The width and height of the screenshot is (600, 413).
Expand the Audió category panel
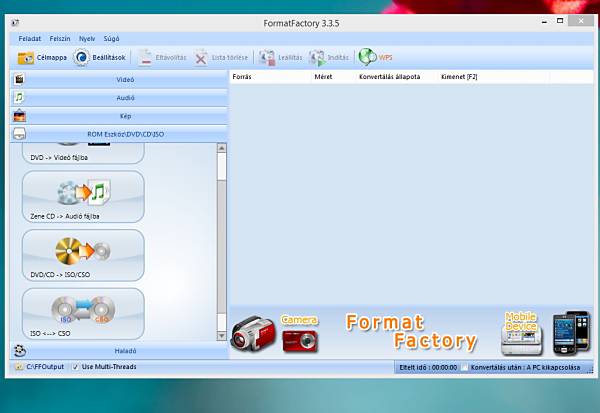119,98
